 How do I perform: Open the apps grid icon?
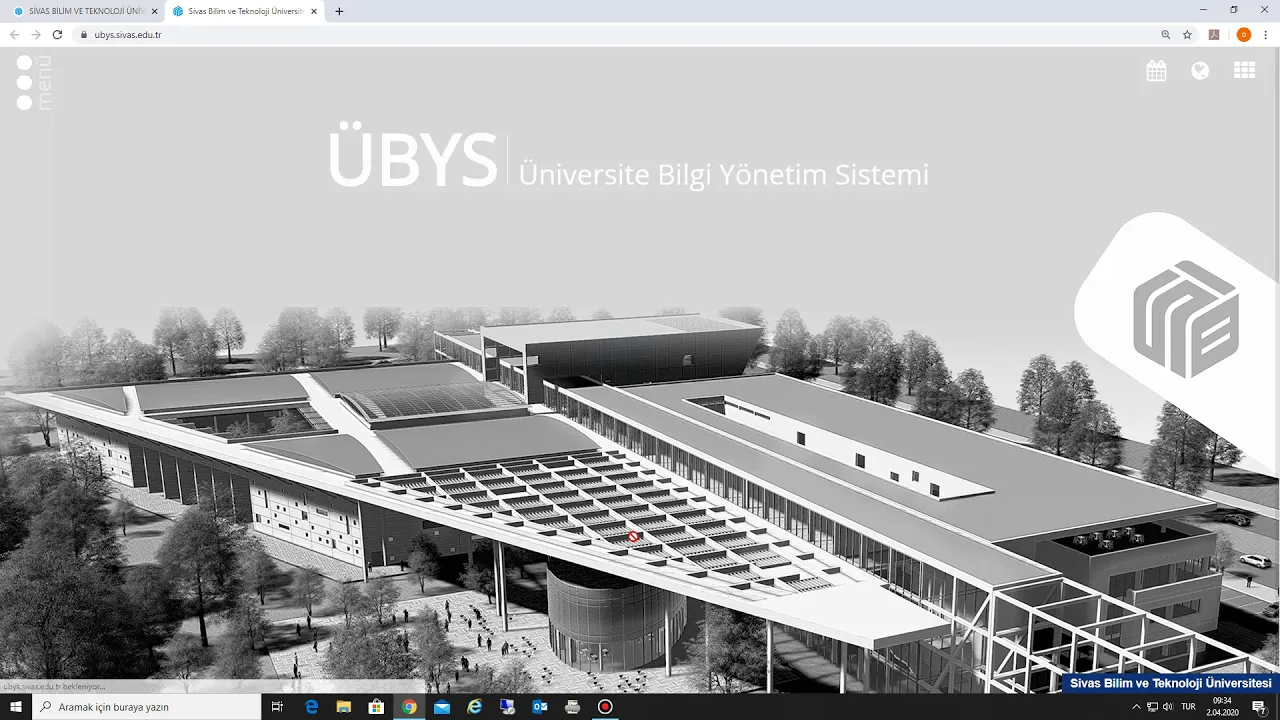click(x=1244, y=70)
